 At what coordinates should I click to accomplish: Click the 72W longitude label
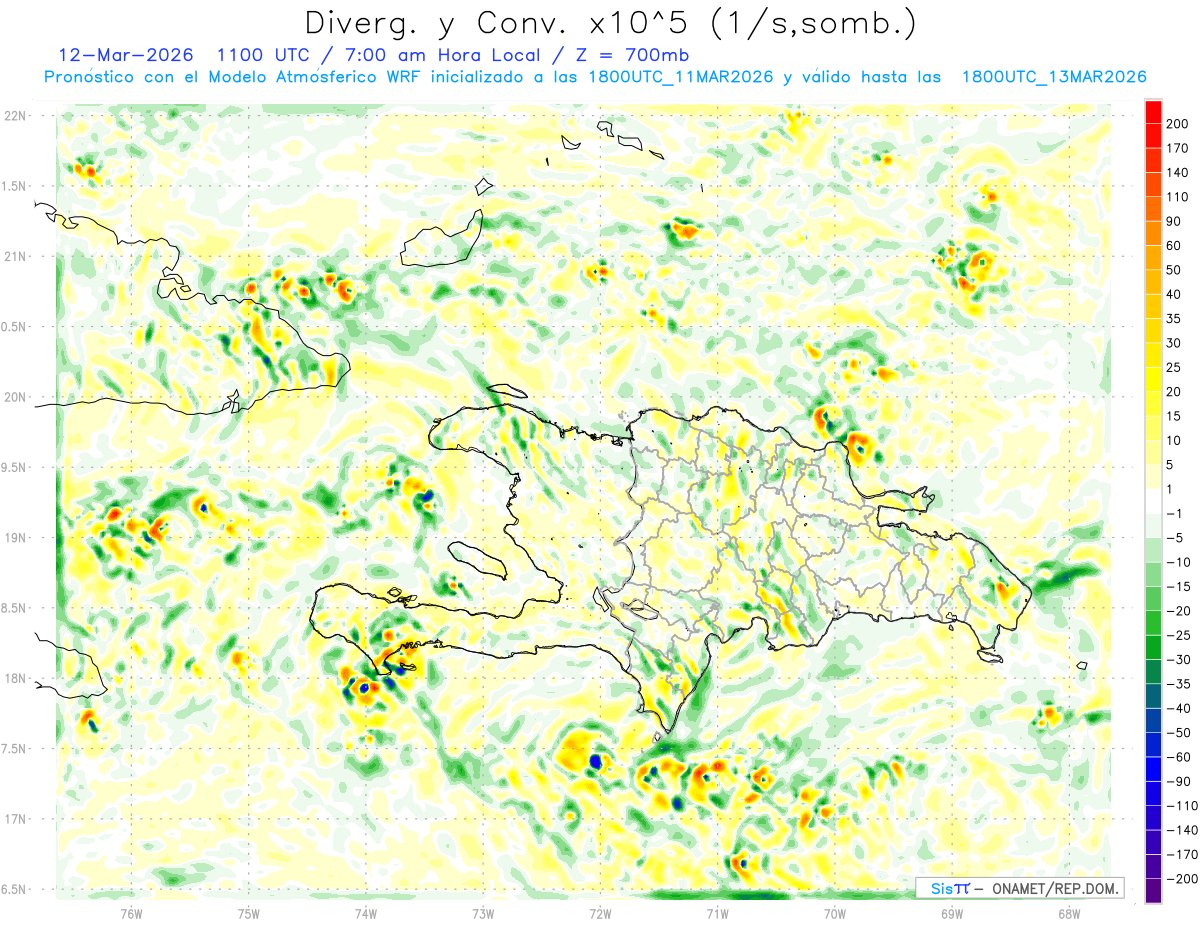coord(600,913)
